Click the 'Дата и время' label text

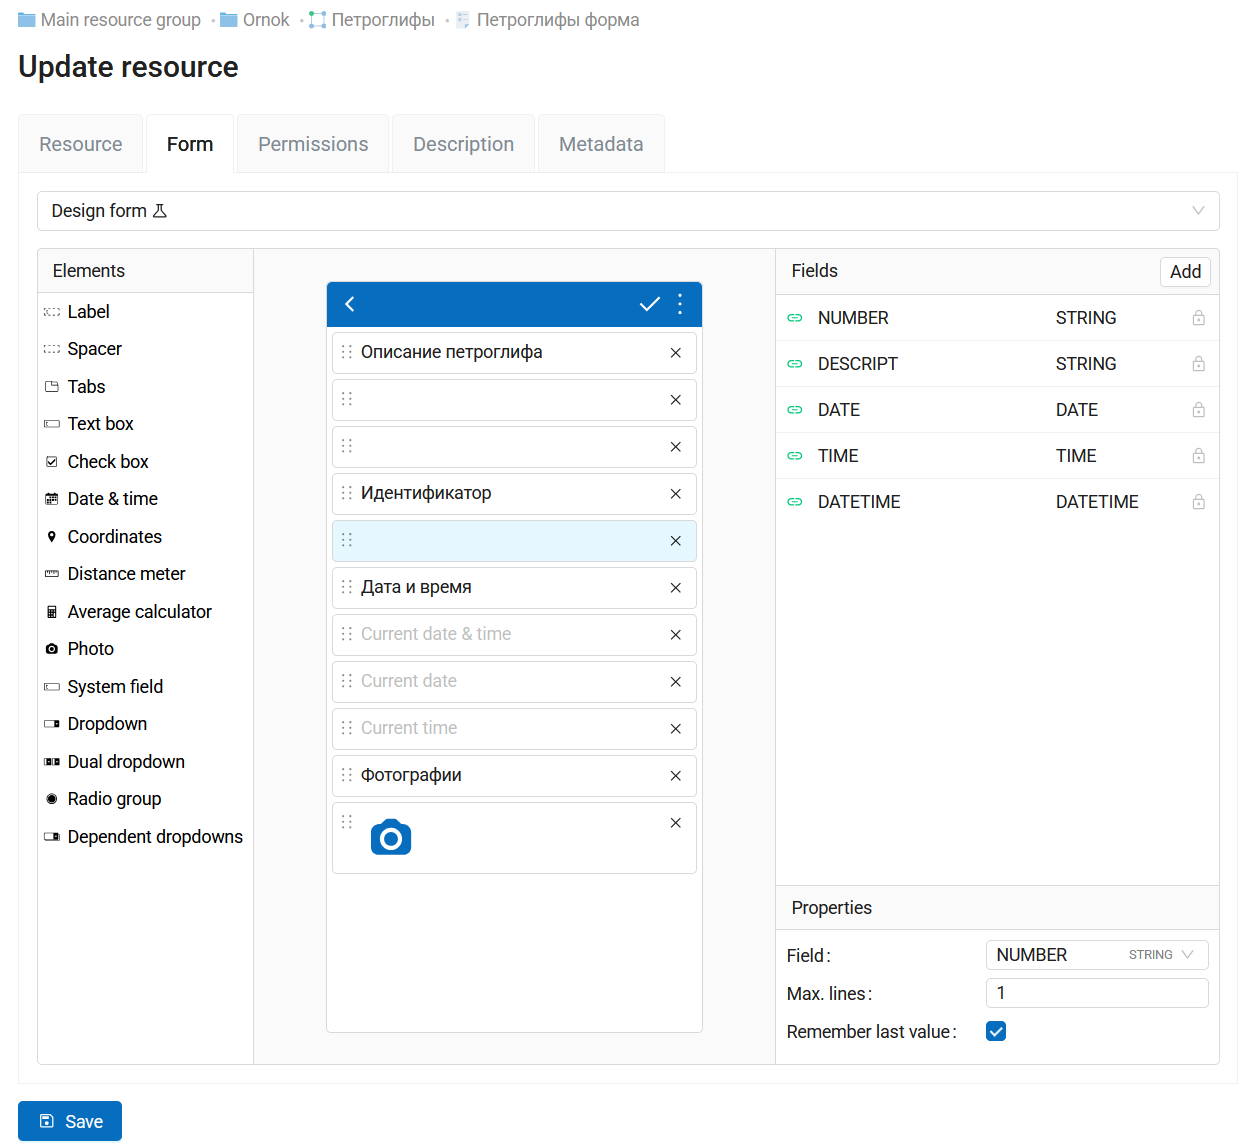tap(416, 587)
